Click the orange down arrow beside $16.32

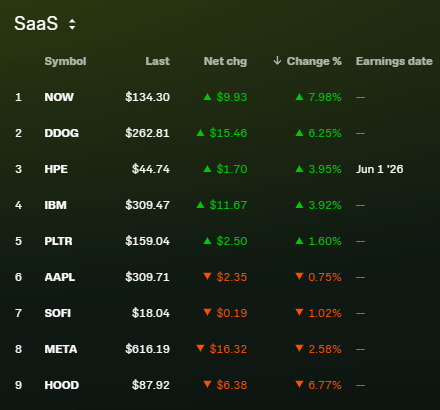pyautogui.click(x=200, y=348)
